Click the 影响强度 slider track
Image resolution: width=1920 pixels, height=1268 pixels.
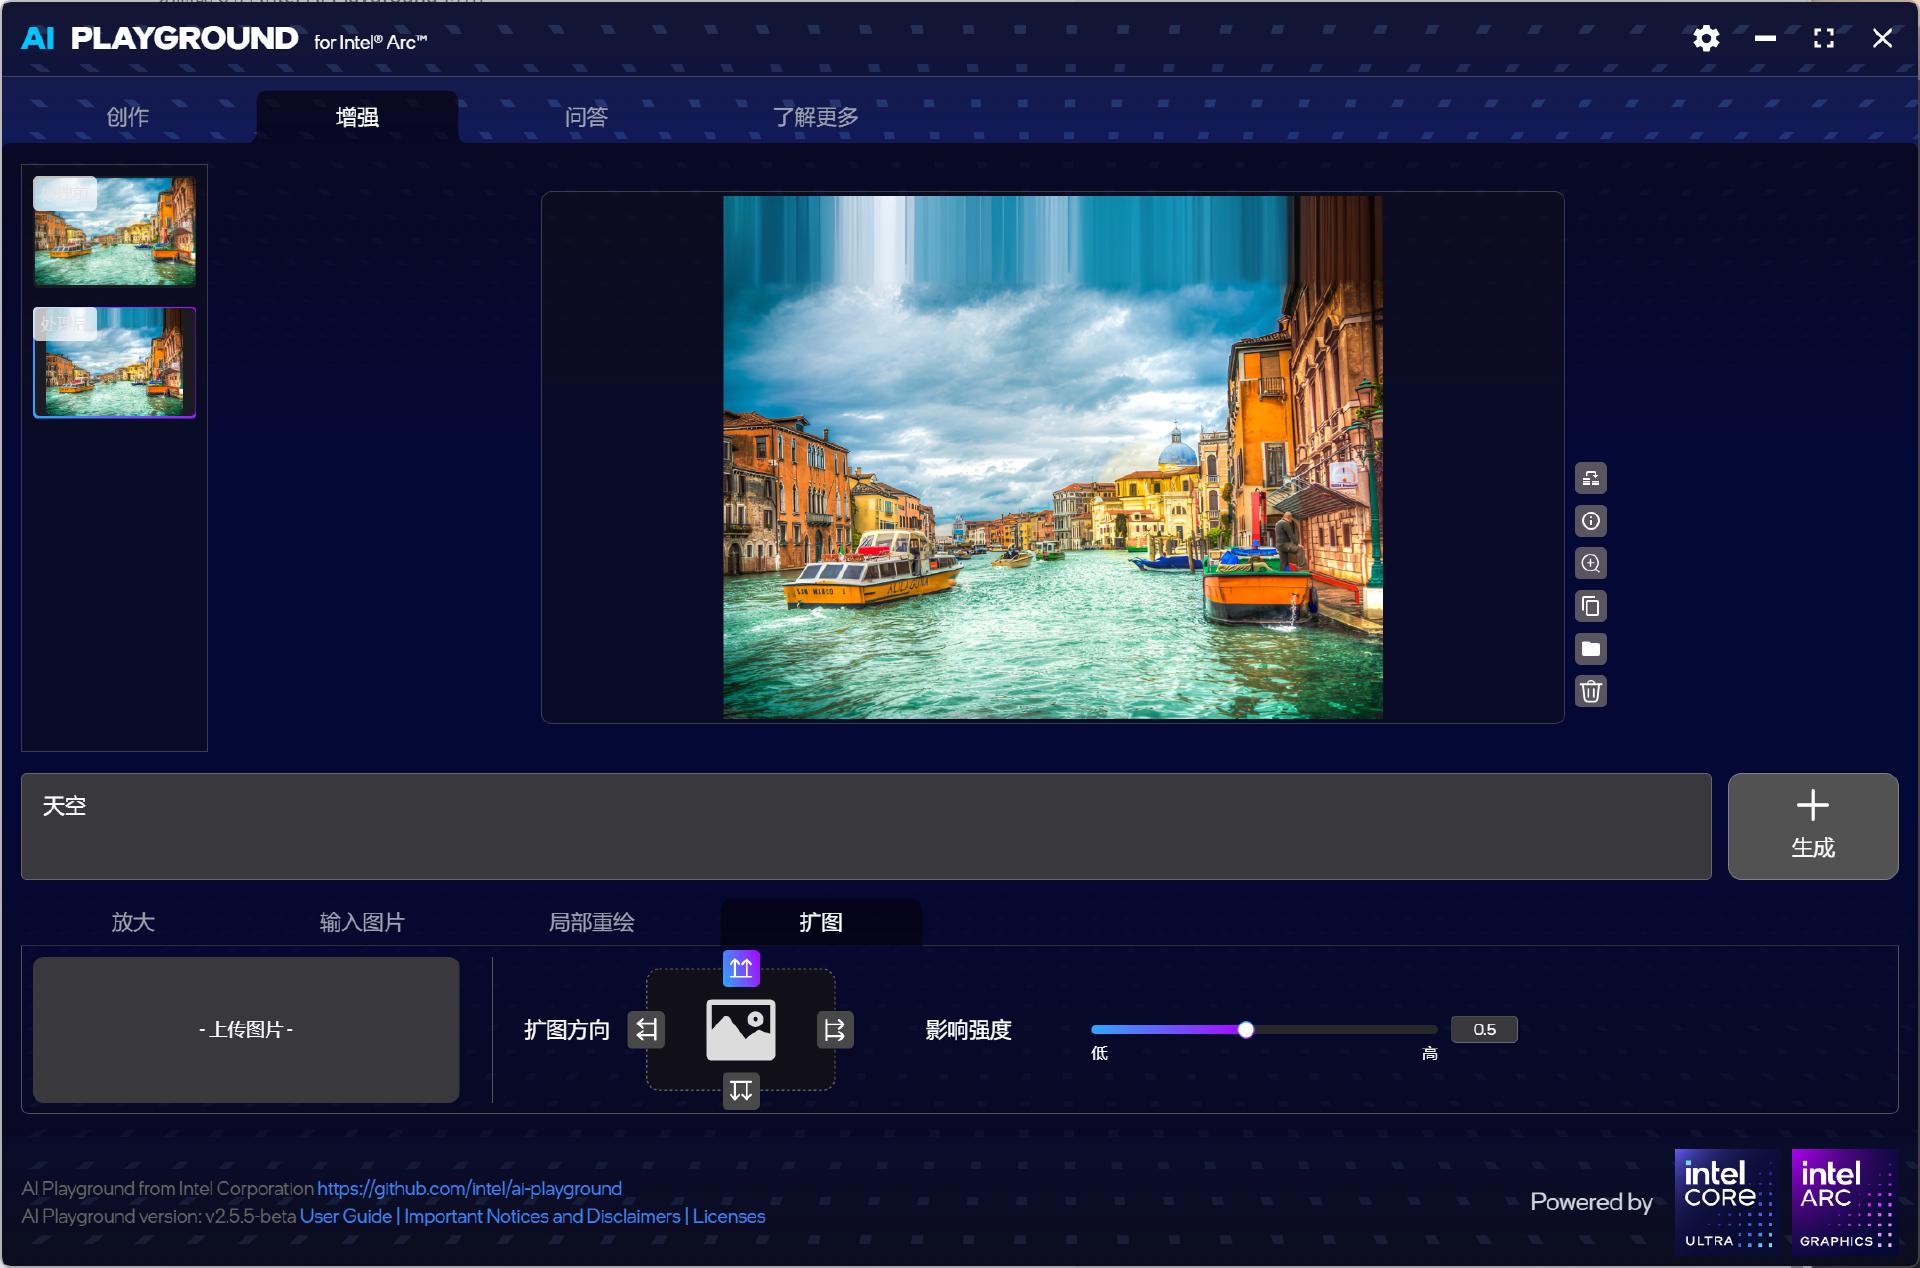coord(1340,1029)
